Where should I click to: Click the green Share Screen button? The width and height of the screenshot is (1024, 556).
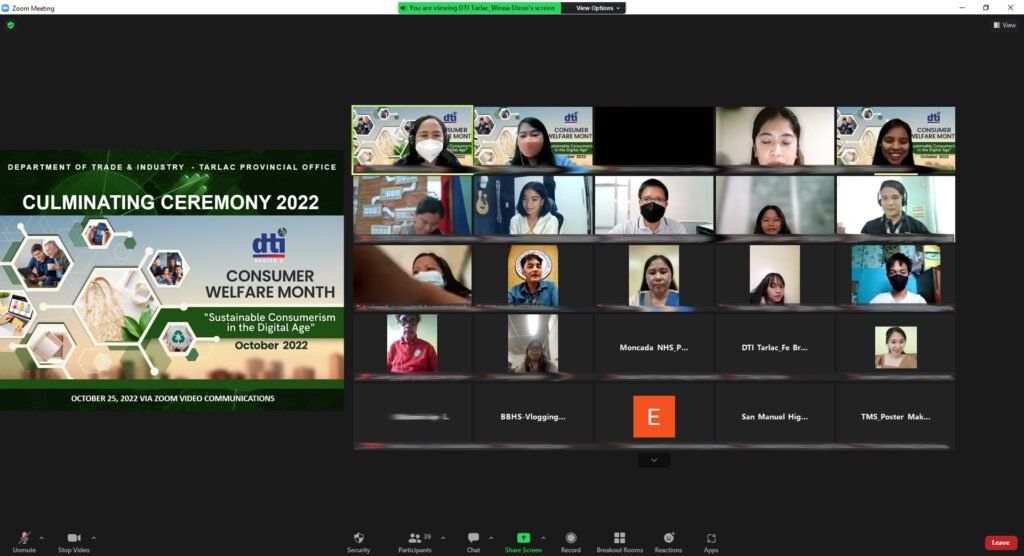523,542
